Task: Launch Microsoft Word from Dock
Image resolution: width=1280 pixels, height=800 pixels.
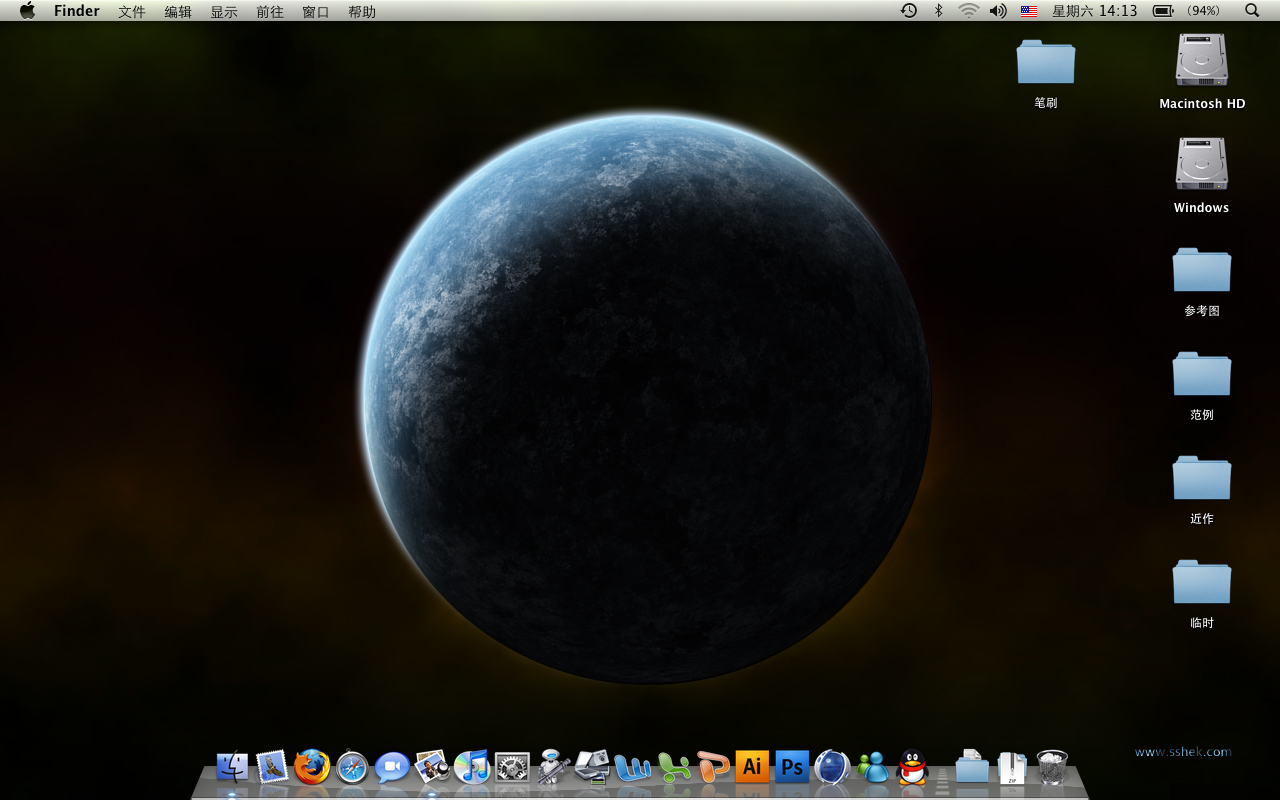Action: pyautogui.click(x=632, y=767)
